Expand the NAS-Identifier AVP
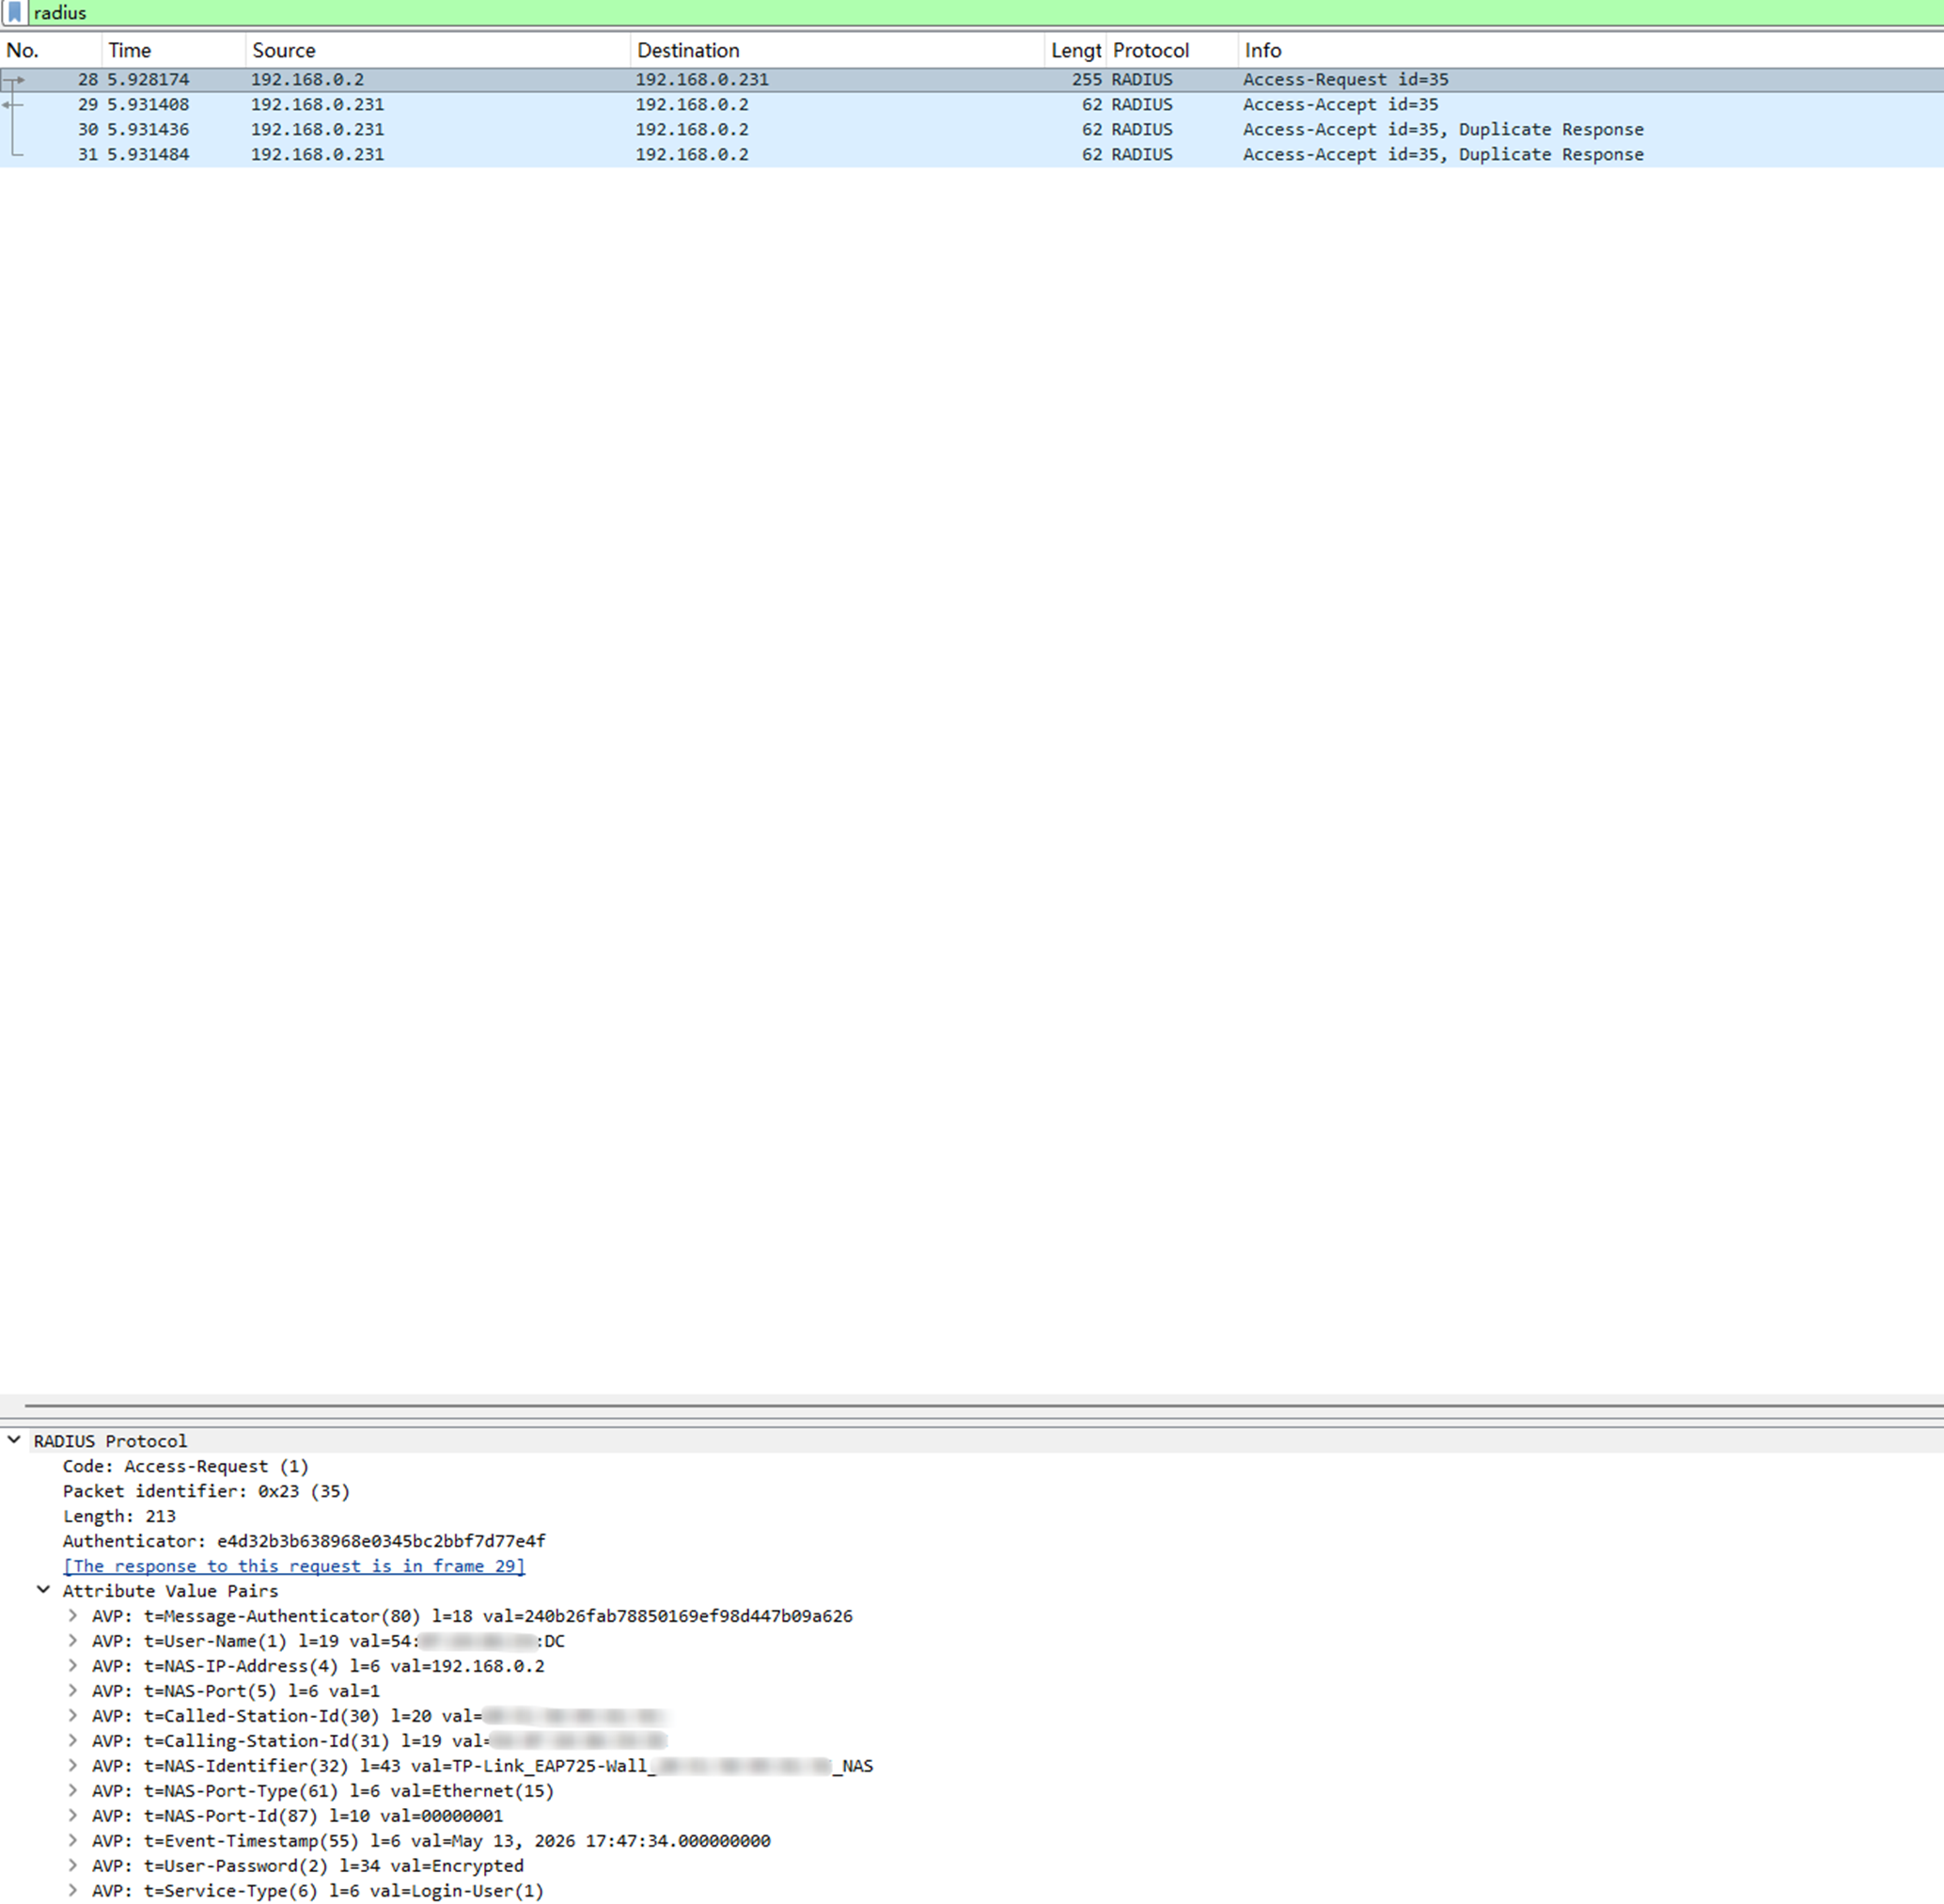 click(x=72, y=1765)
